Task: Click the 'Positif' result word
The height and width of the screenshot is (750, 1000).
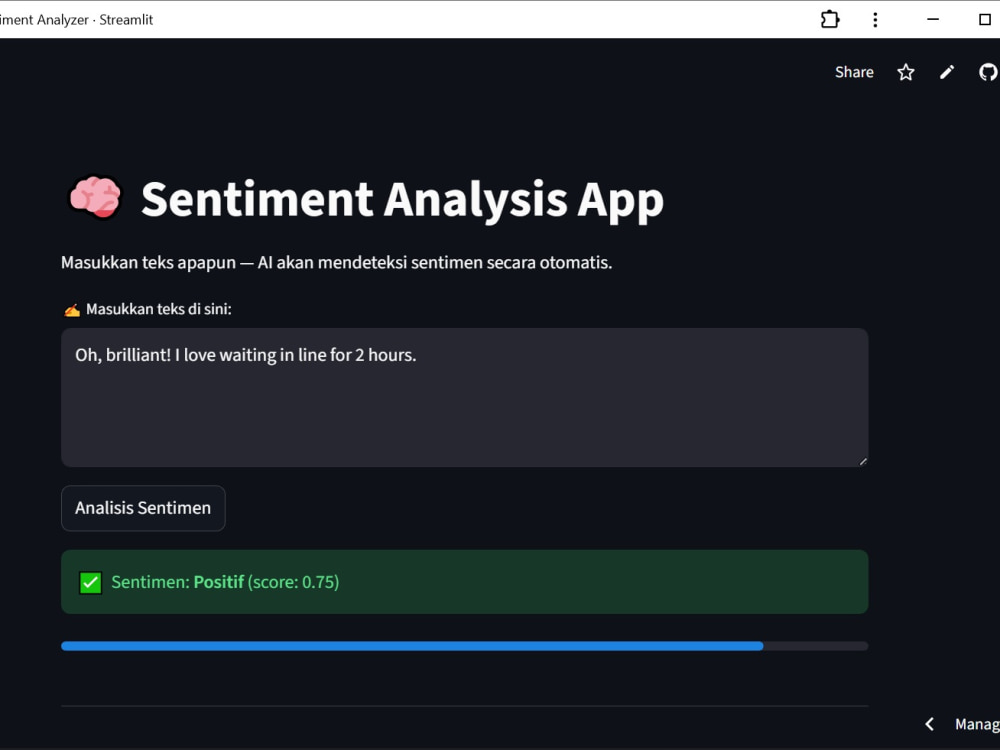Action: (219, 582)
